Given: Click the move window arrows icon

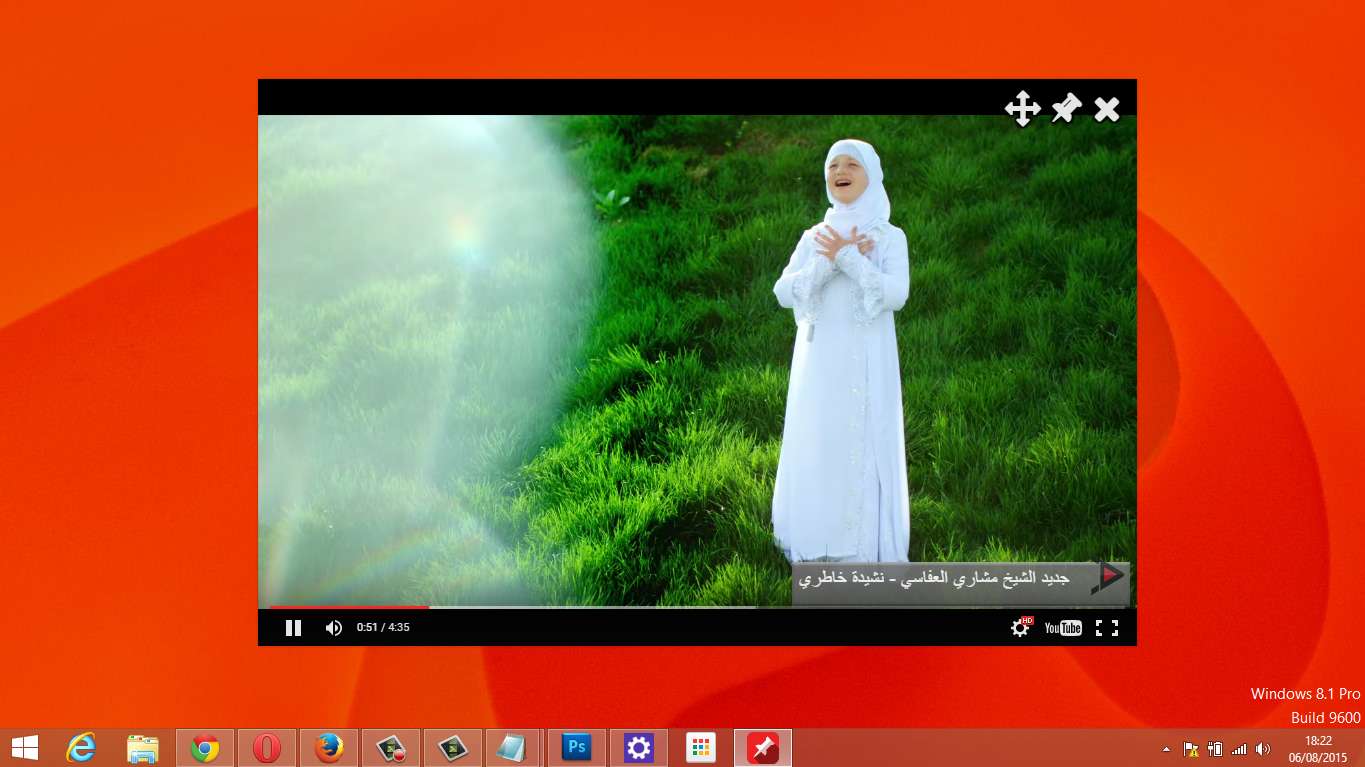Looking at the screenshot, I should pos(1022,108).
